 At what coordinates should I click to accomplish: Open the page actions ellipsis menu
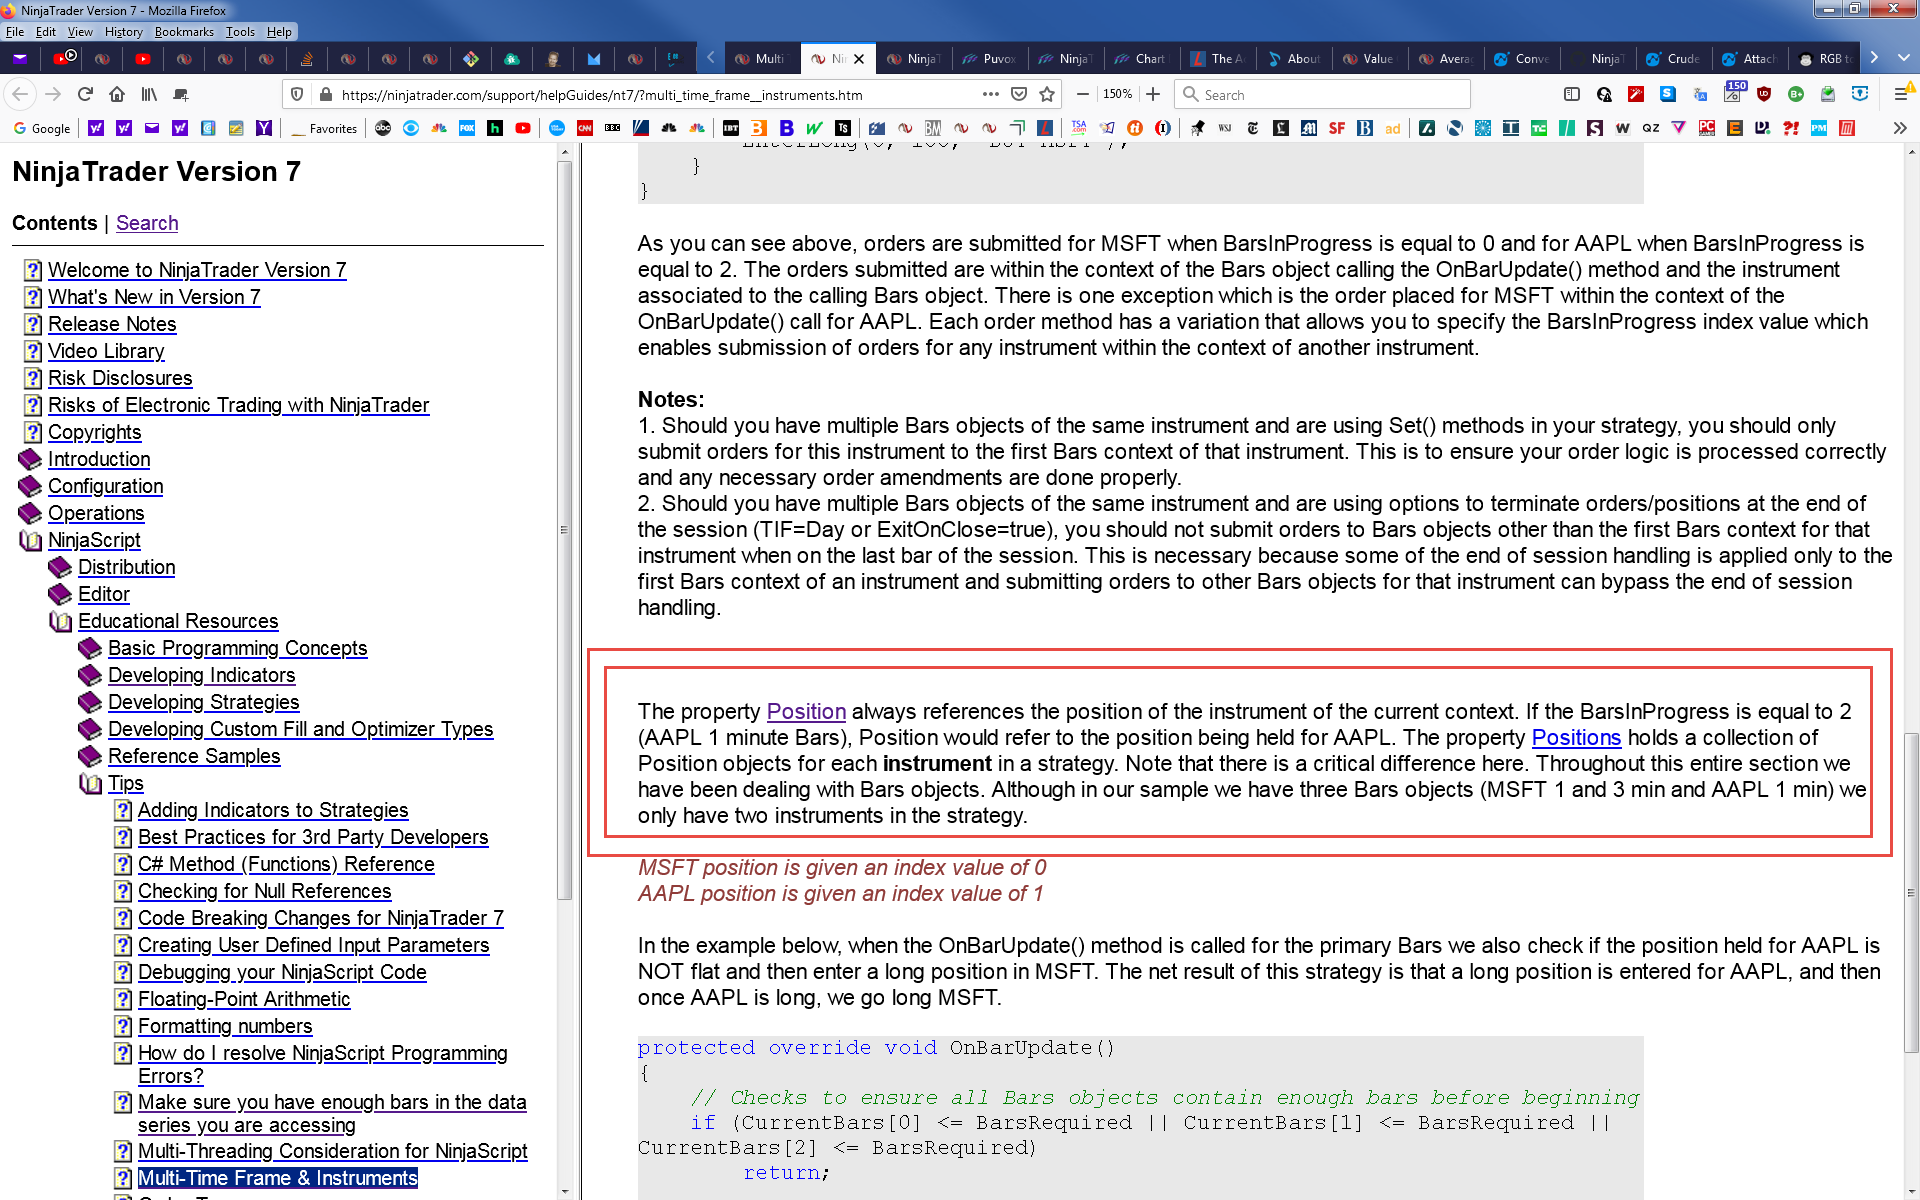[990, 94]
